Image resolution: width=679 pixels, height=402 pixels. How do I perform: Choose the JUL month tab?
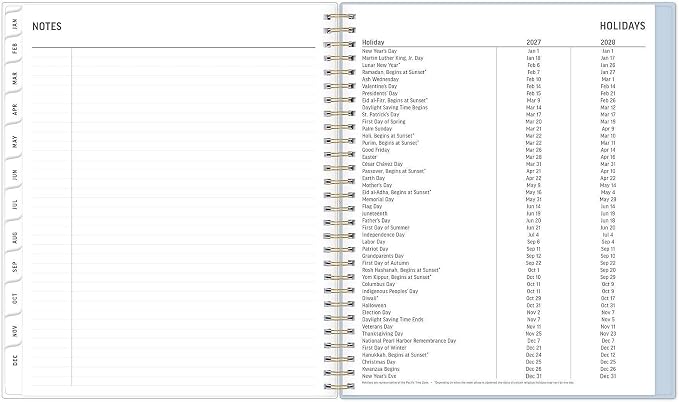click(14, 204)
